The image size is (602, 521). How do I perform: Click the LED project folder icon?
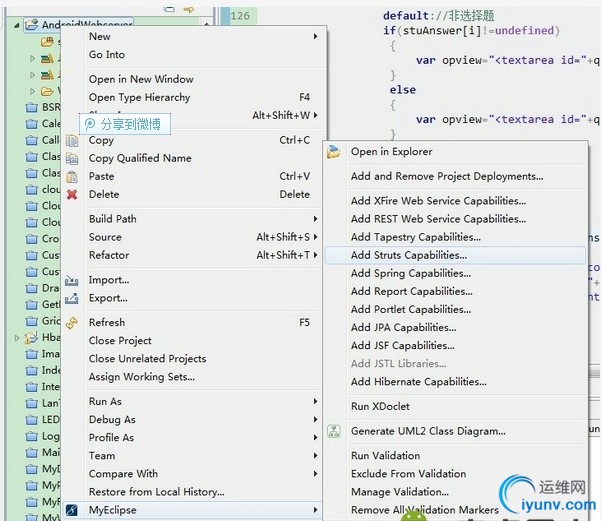pyautogui.click(x=31, y=420)
